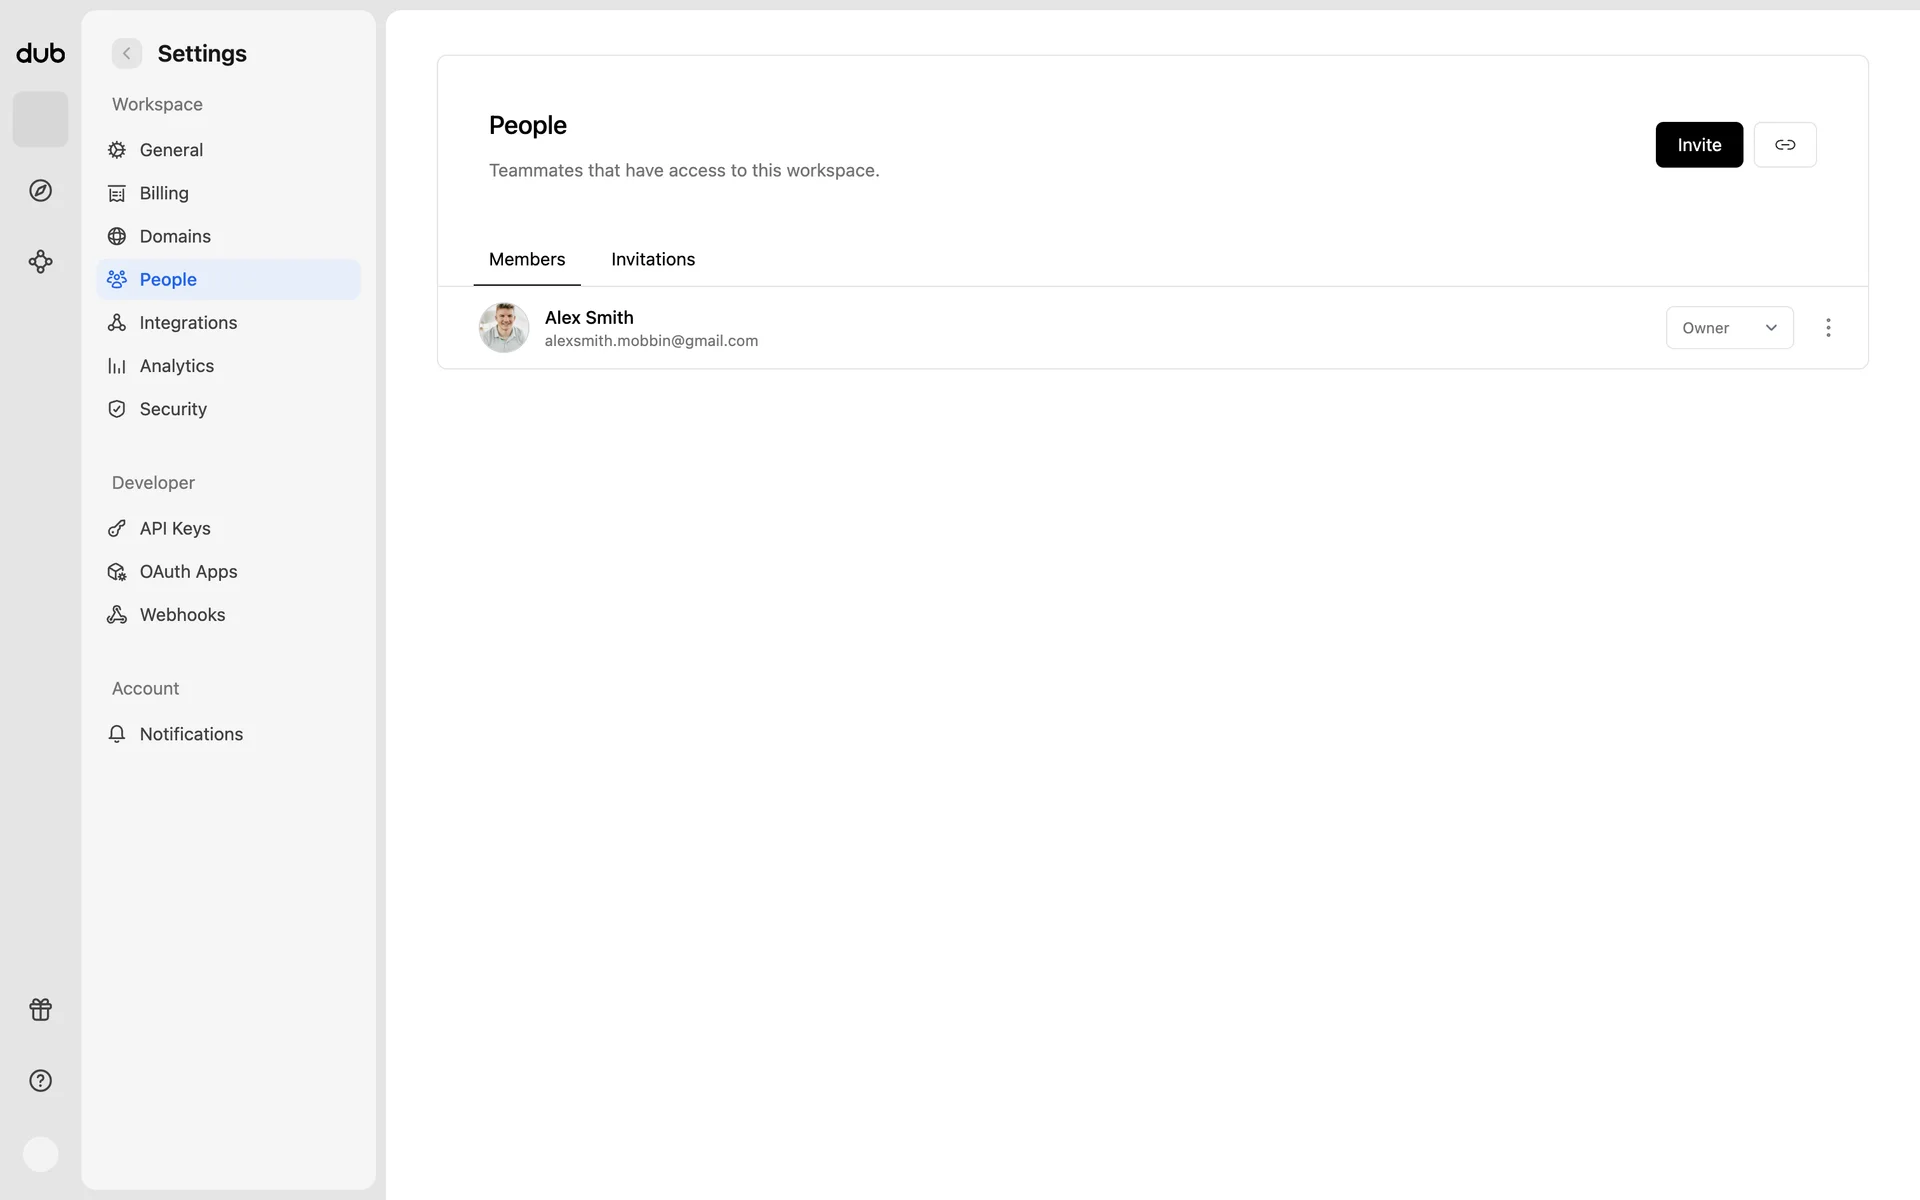The image size is (1920, 1200).
Task: Open Security settings
Action: point(173,409)
